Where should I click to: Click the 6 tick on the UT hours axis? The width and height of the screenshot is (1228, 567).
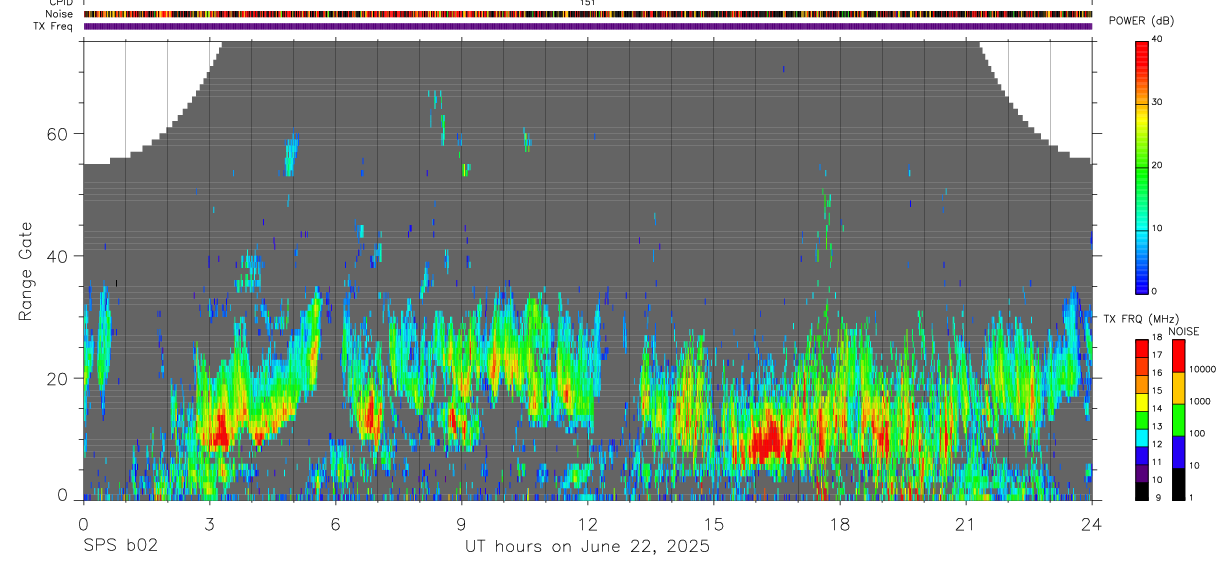pos(335,524)
